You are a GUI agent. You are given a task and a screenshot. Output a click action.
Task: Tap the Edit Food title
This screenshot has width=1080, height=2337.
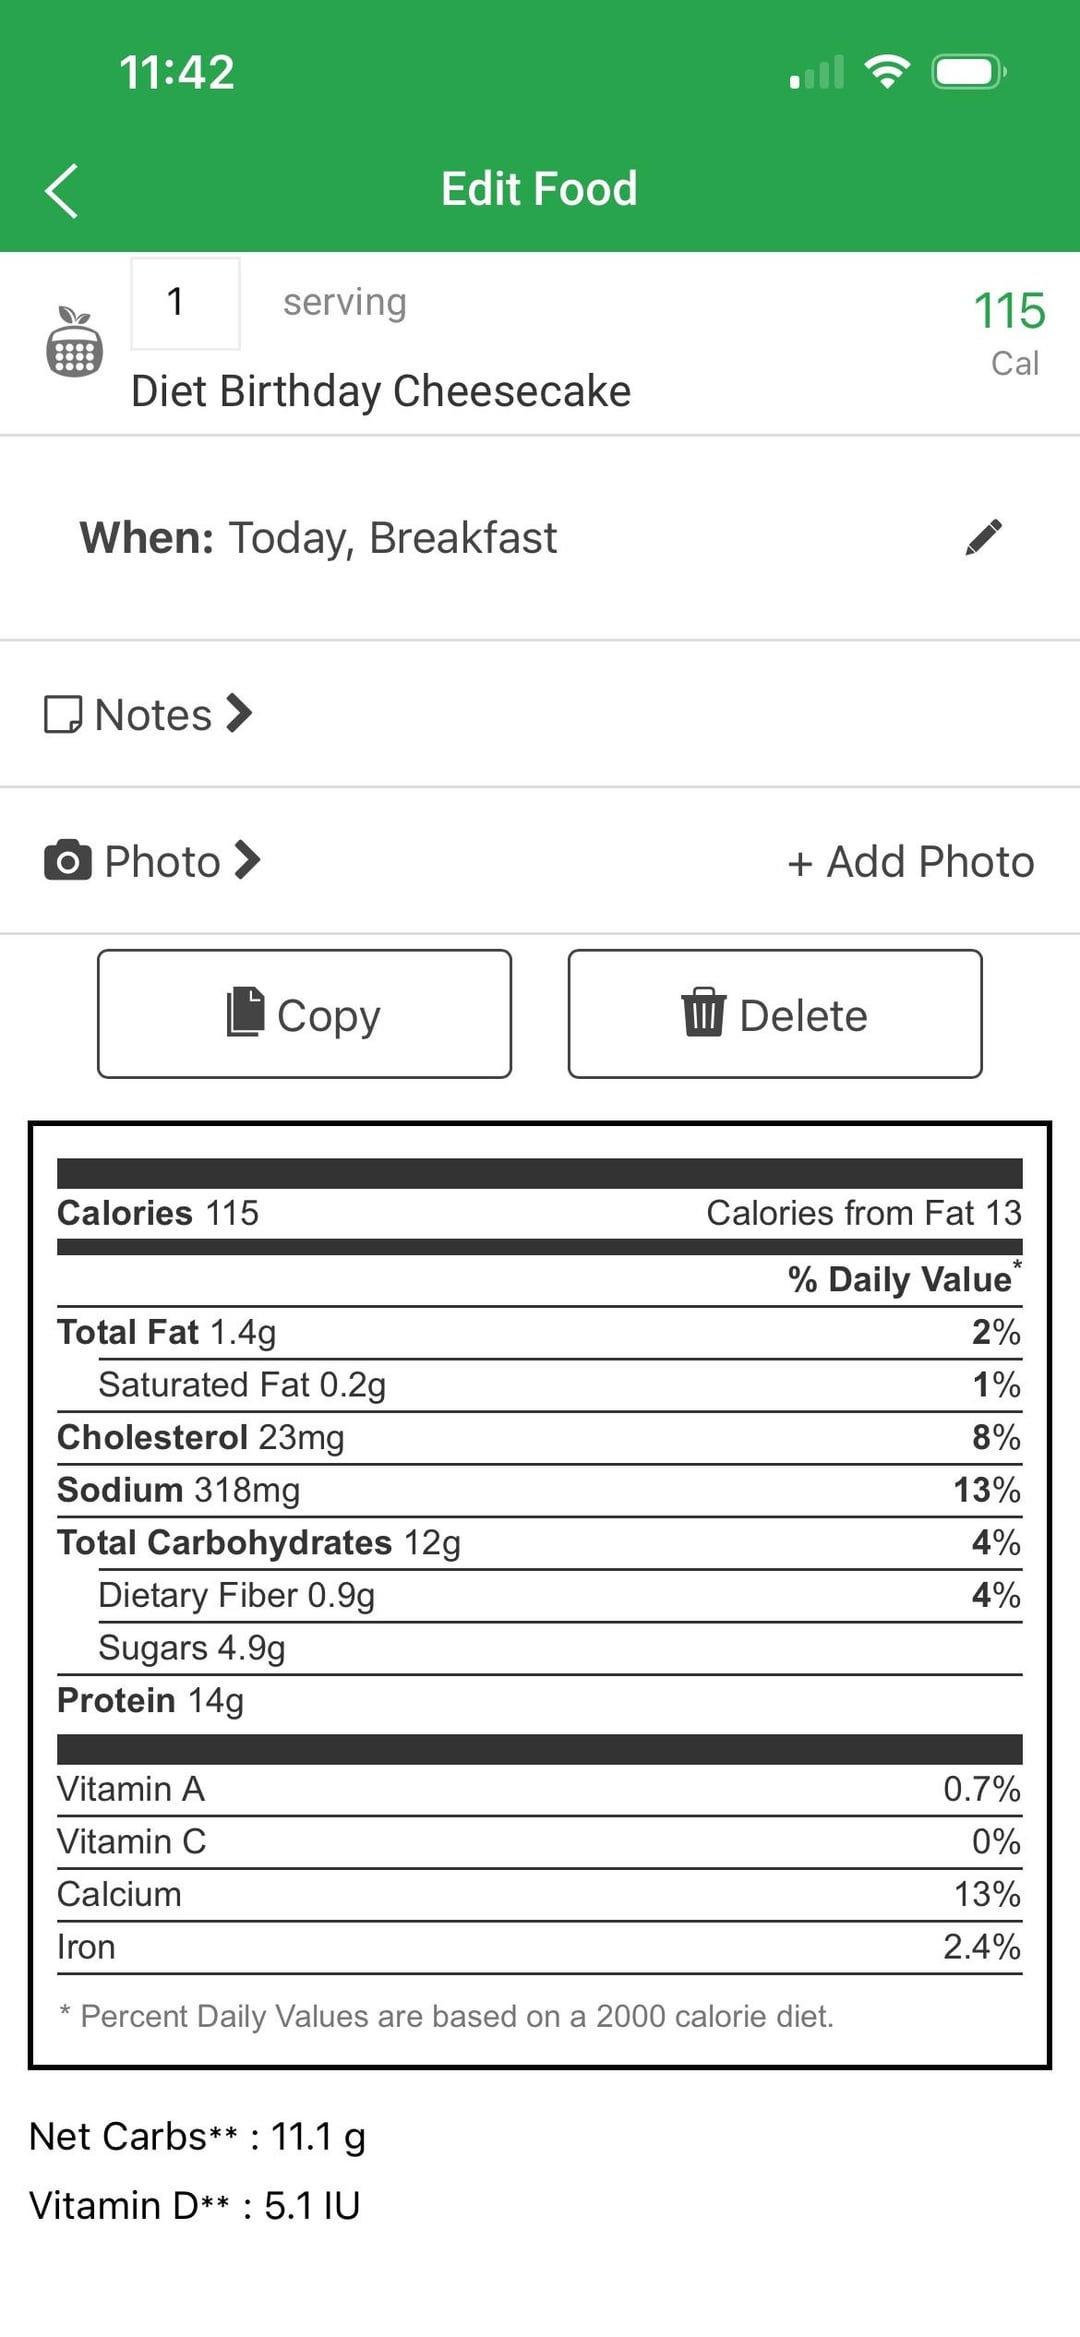pos(539,189)
